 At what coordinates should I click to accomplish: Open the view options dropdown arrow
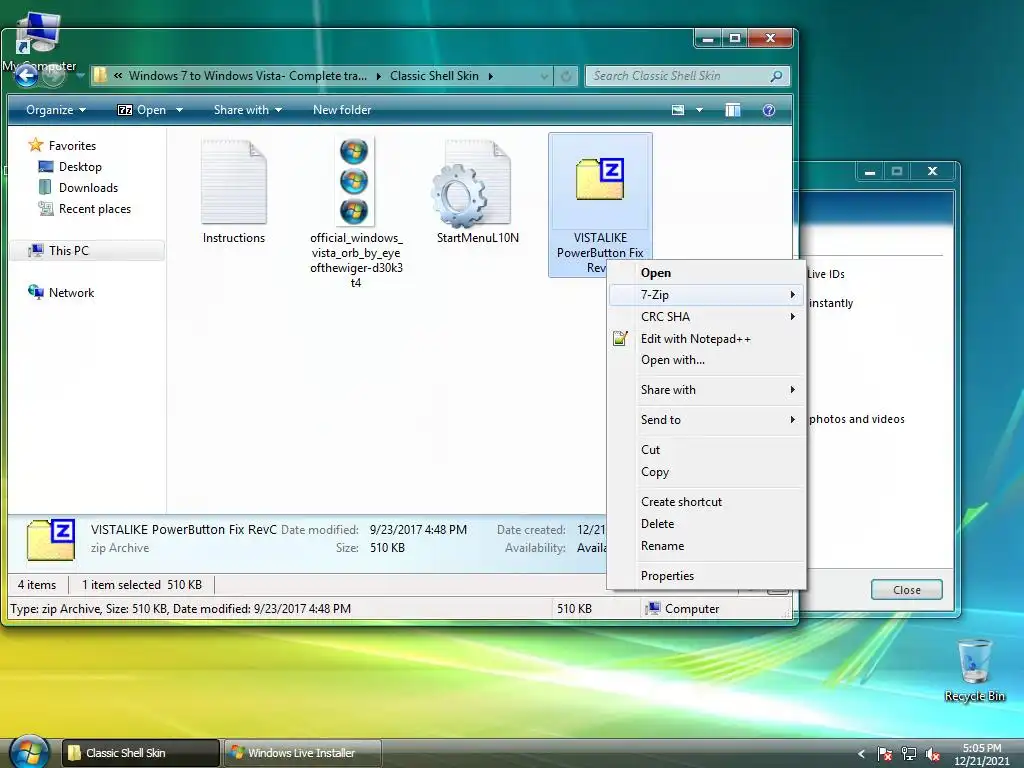[x=699, y=110]
